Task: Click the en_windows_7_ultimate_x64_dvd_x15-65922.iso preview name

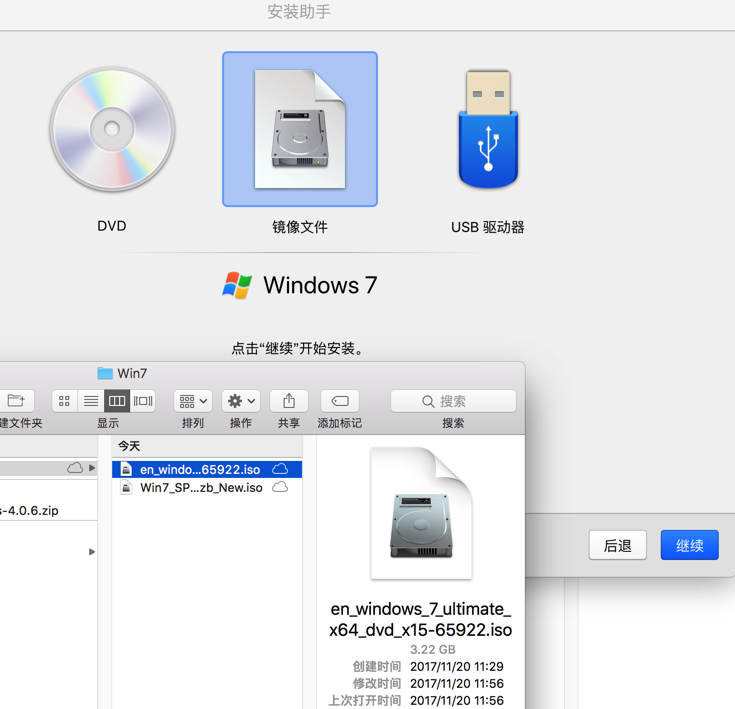Action: pos(420,619)
